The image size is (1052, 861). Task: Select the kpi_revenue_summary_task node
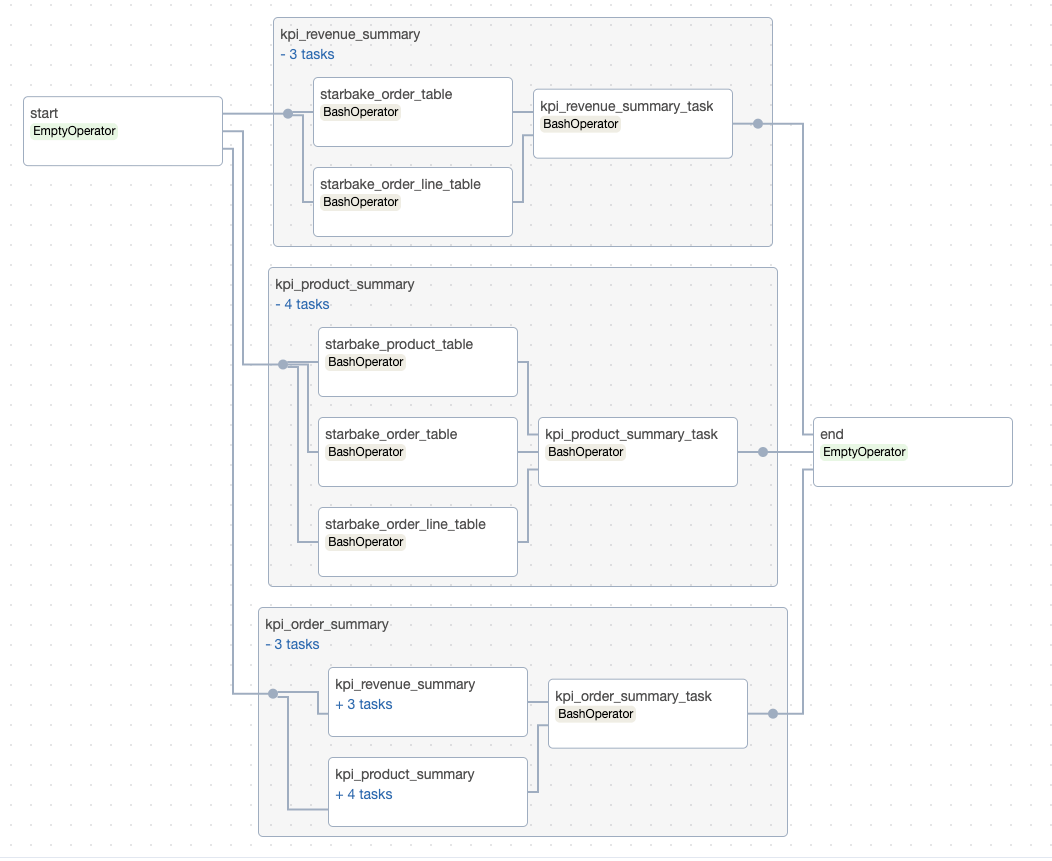[632, 124]
